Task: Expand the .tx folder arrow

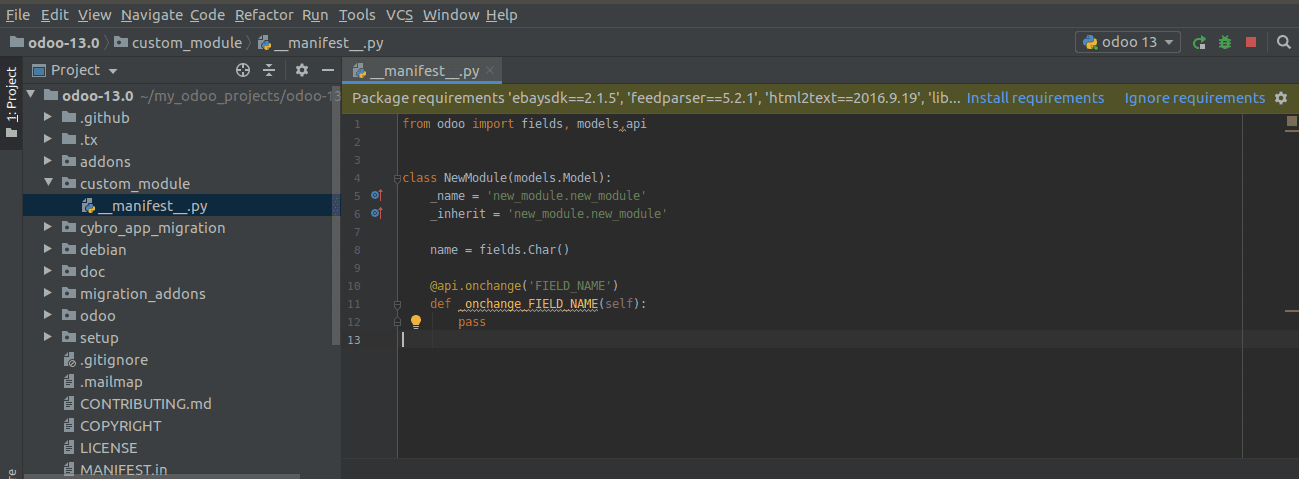Action: [48, 140]
